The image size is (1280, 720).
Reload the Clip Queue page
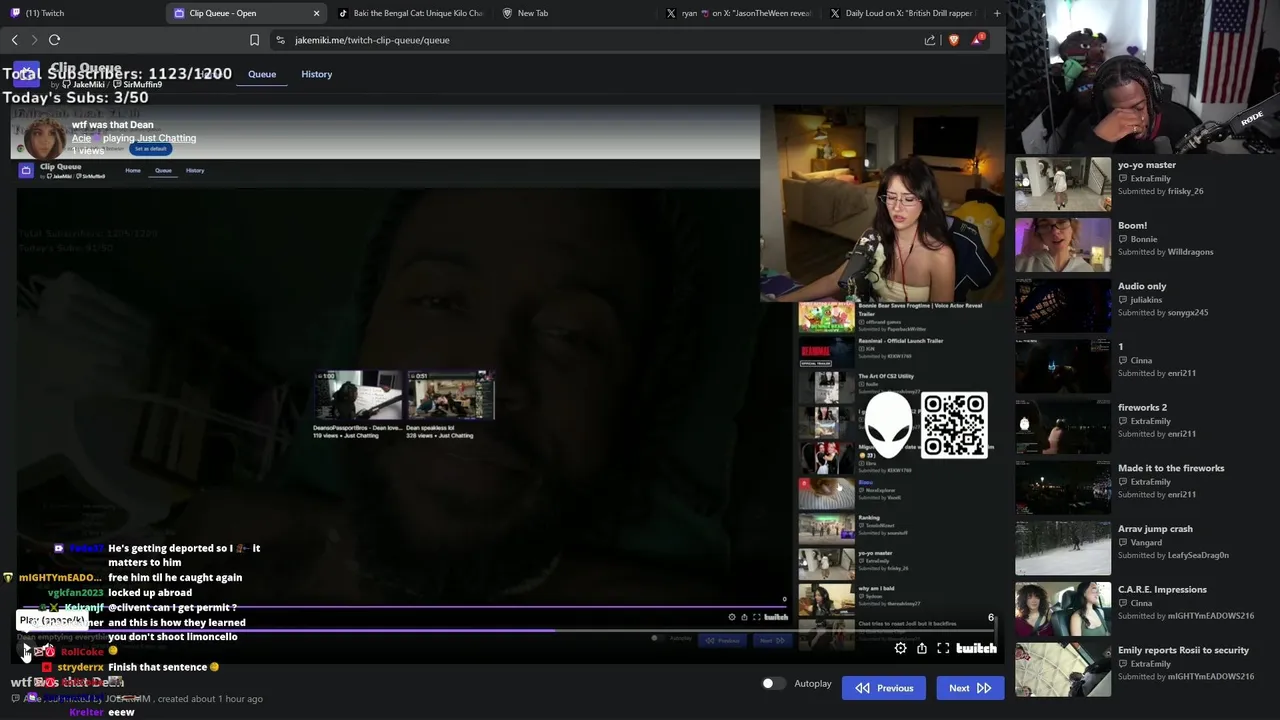54,40
